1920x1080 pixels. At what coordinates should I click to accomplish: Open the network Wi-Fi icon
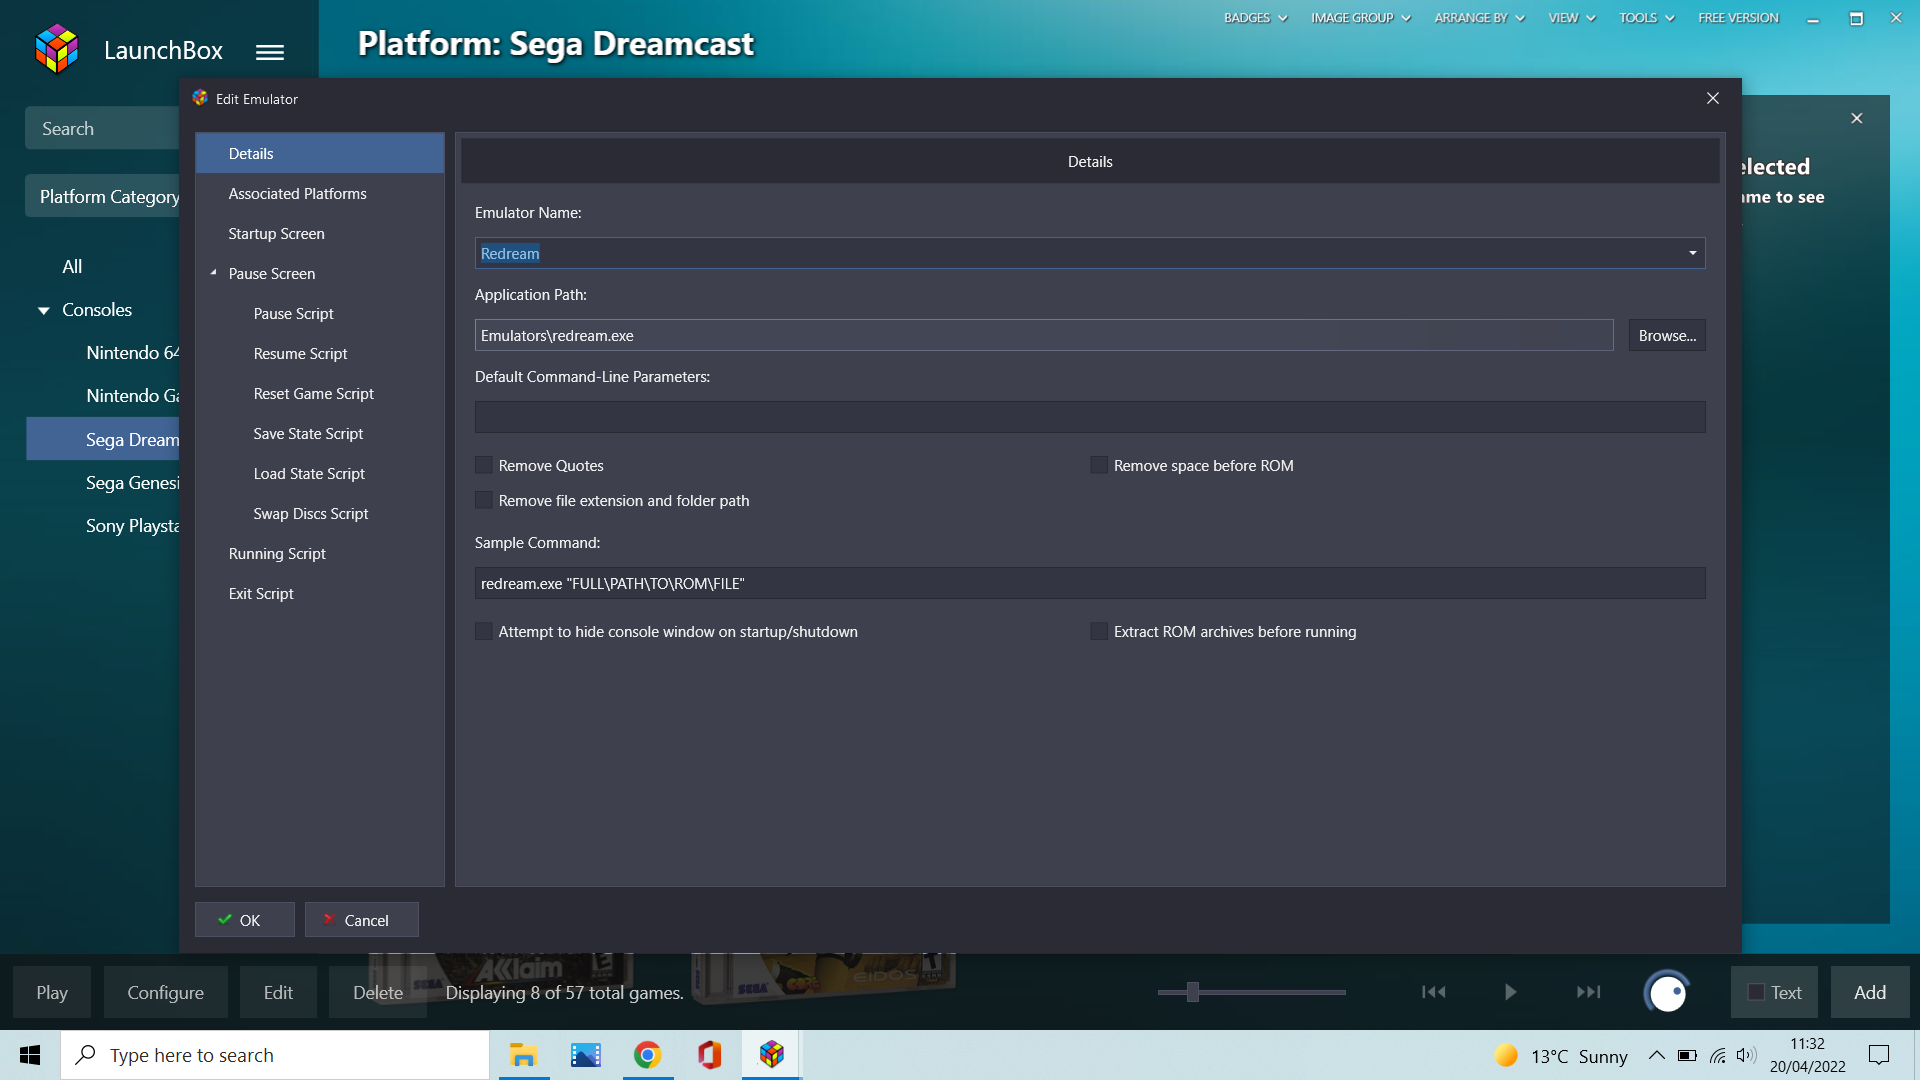point(1718,1055)
